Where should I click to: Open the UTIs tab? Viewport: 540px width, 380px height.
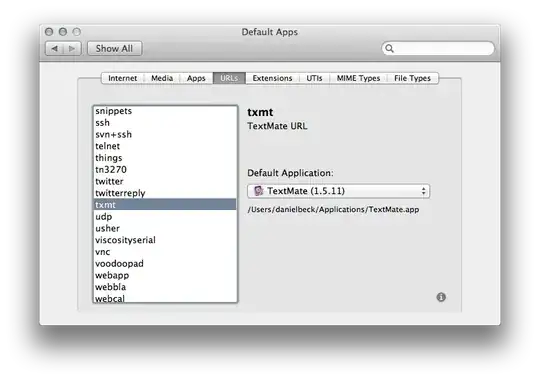[x=314, y=78]
